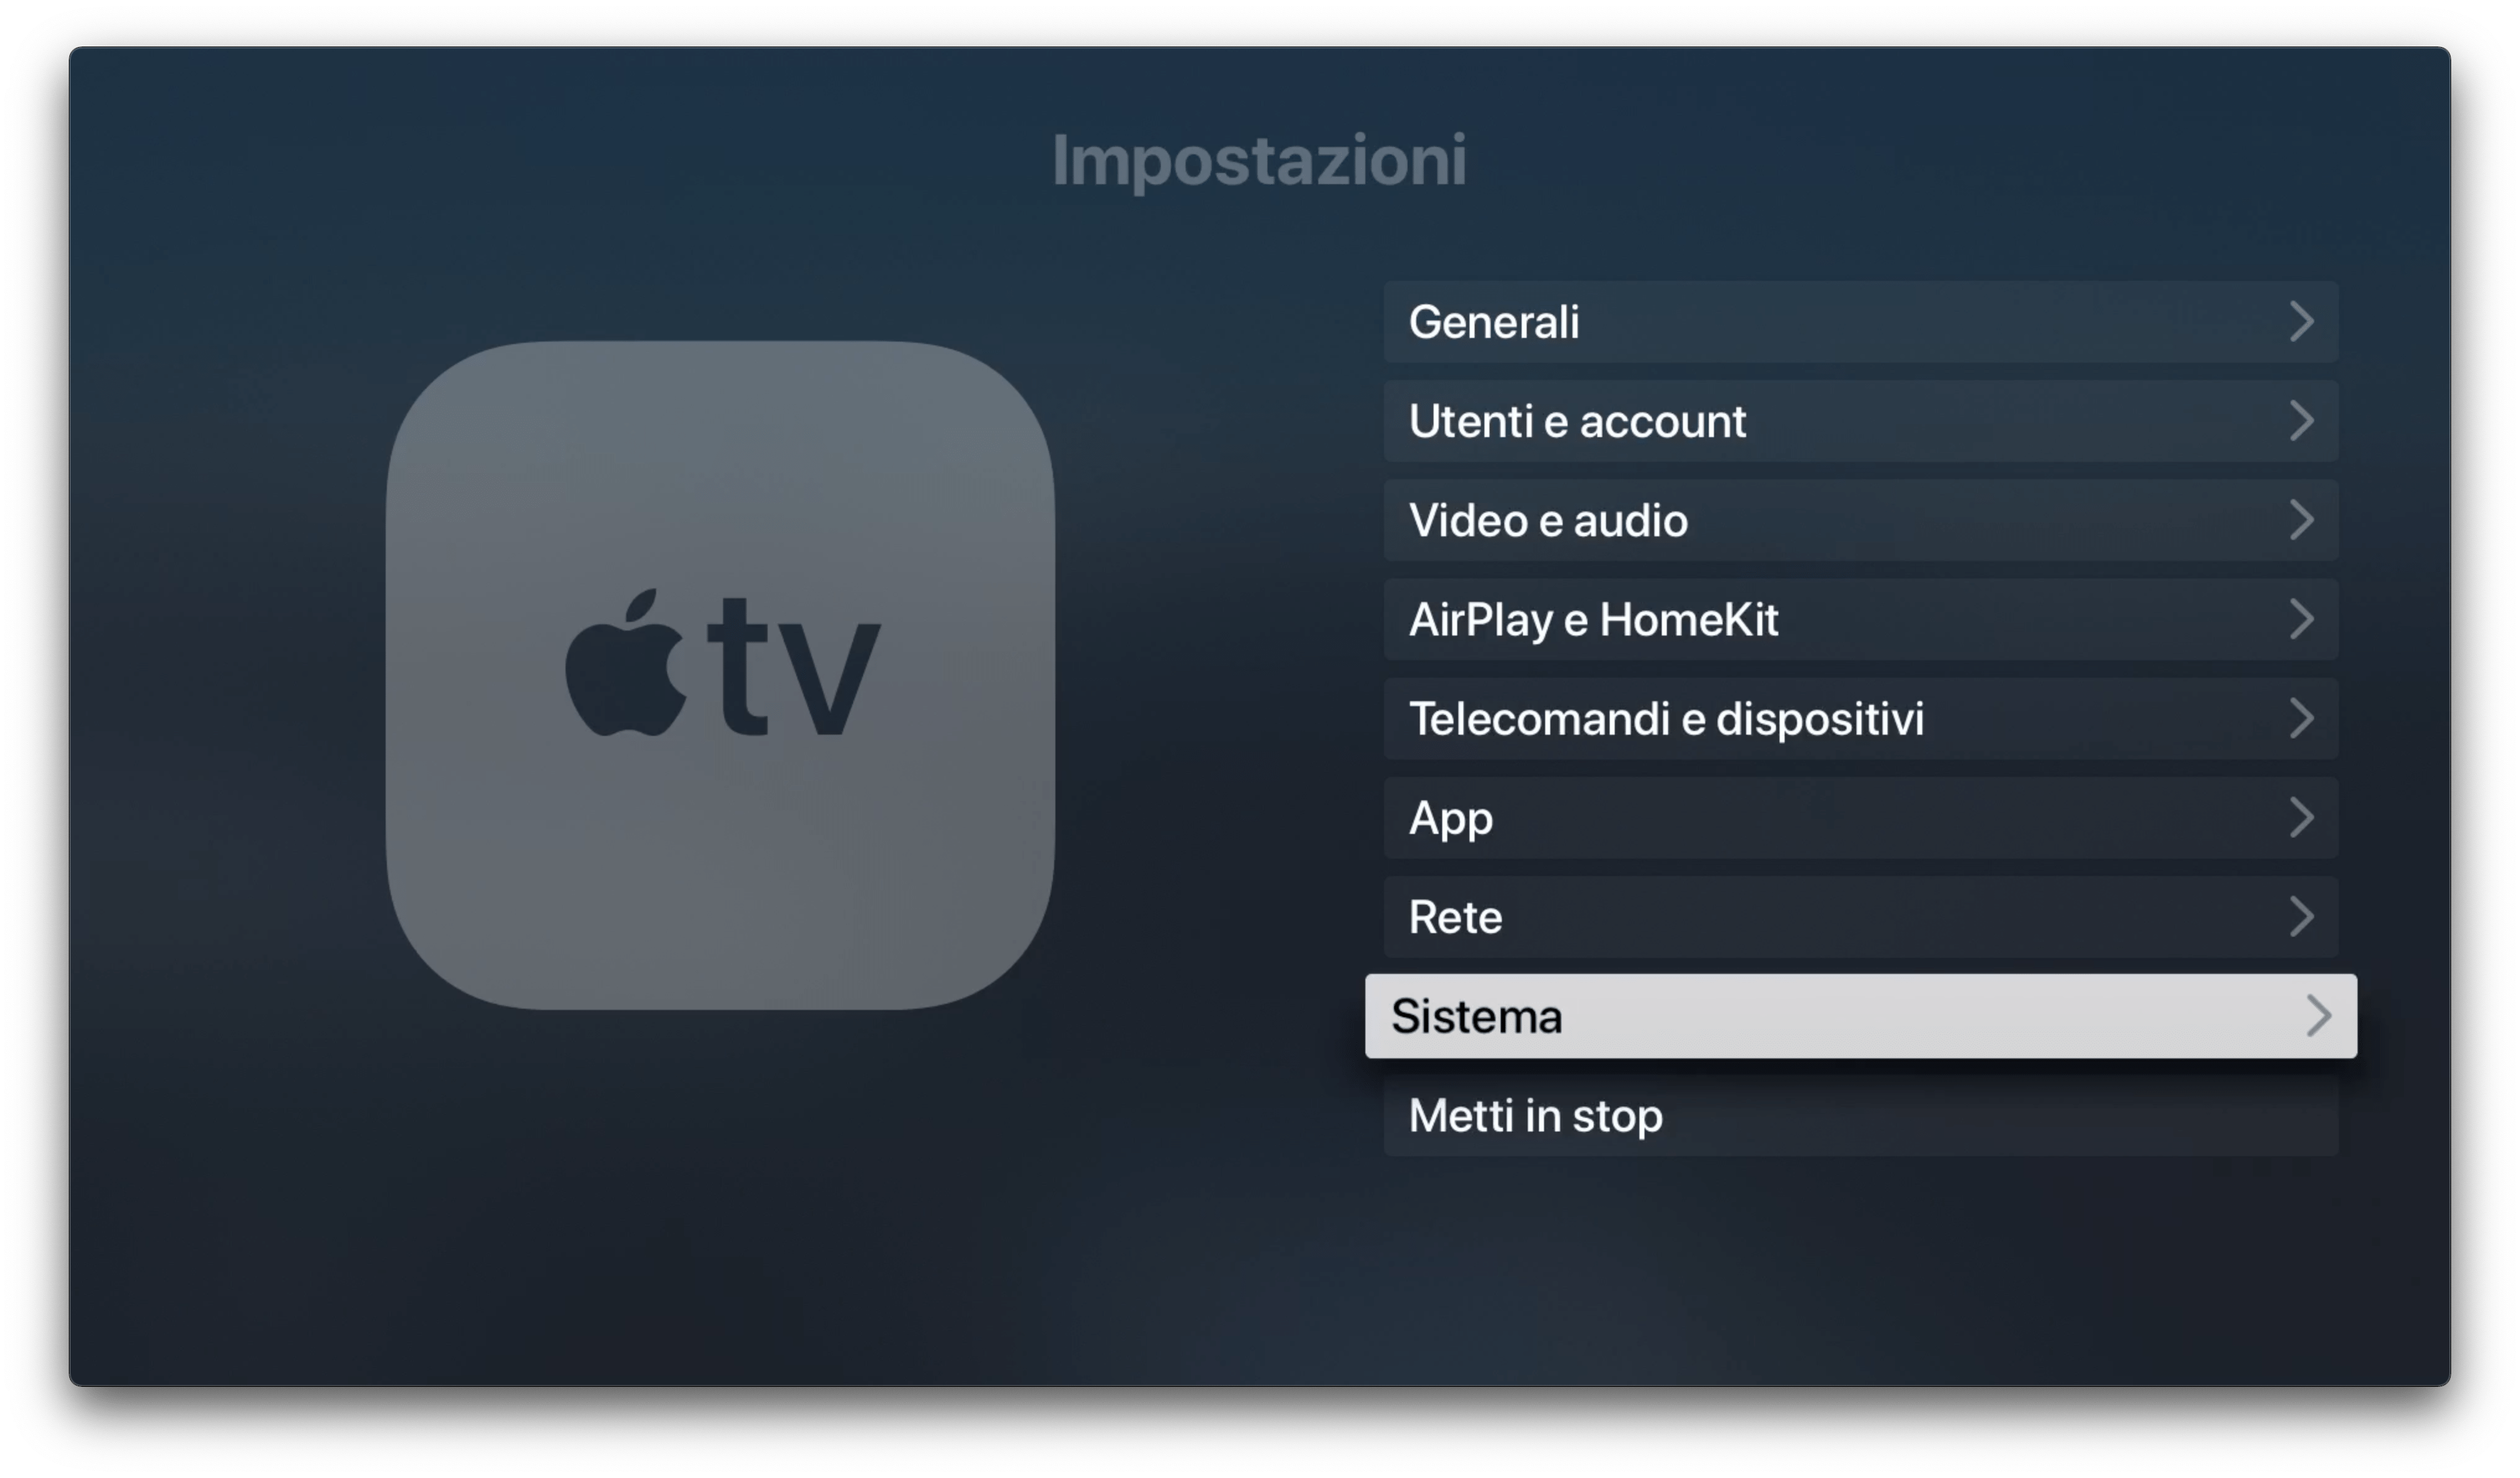Click the chevron icon on App row
Screen dimensions: 2520x1478
pos(2302,818)
